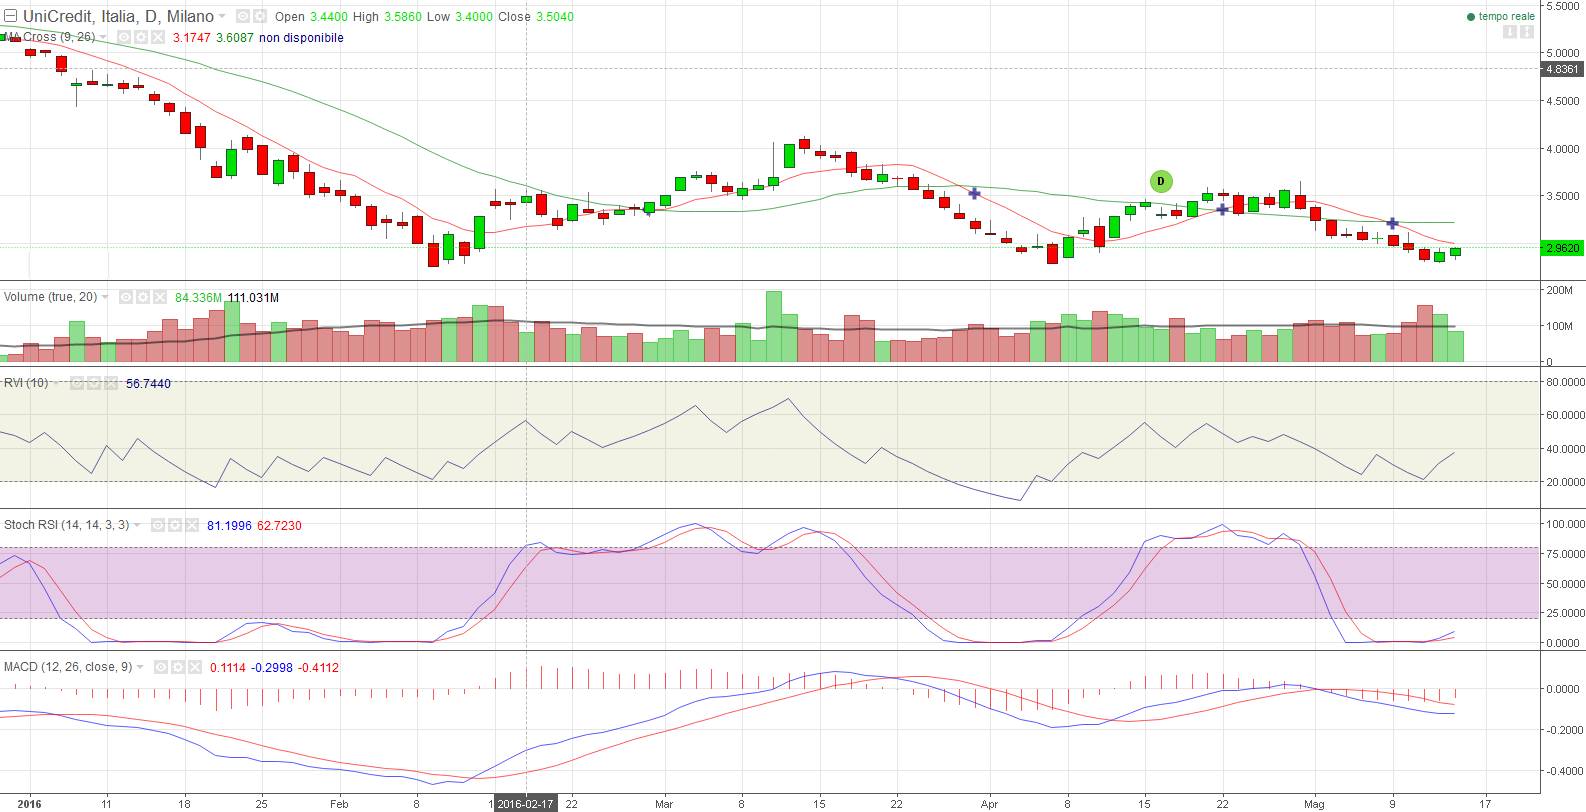Image resolution: width=1586 pixels, height=812 pixels.
Task: Click the MA cross plus marker near May 9
Action: (x=1392, y=223)
